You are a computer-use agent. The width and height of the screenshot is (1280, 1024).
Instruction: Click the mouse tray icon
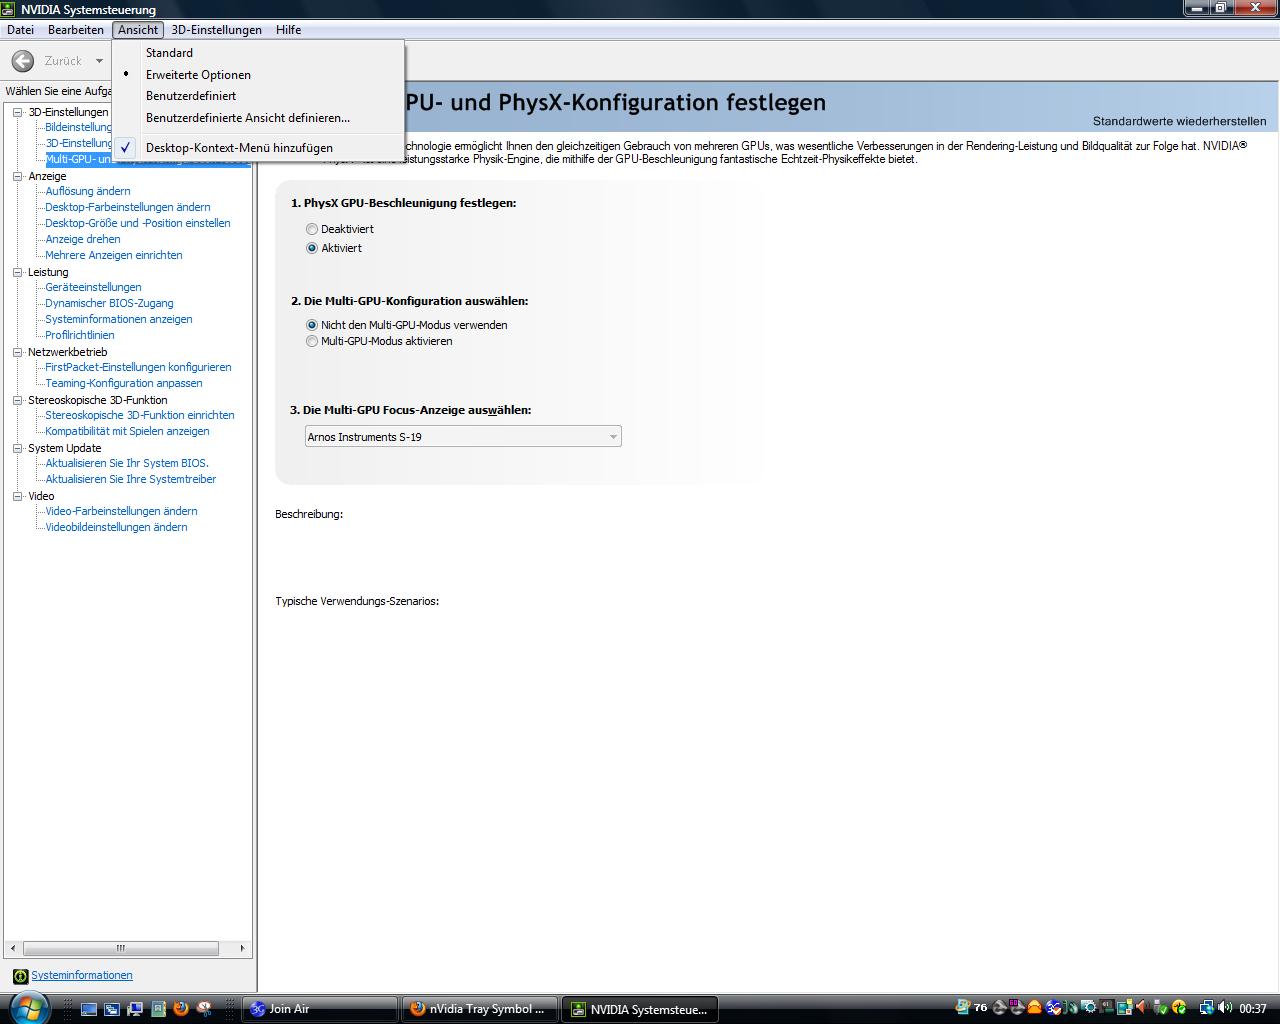point(1071,1008)
